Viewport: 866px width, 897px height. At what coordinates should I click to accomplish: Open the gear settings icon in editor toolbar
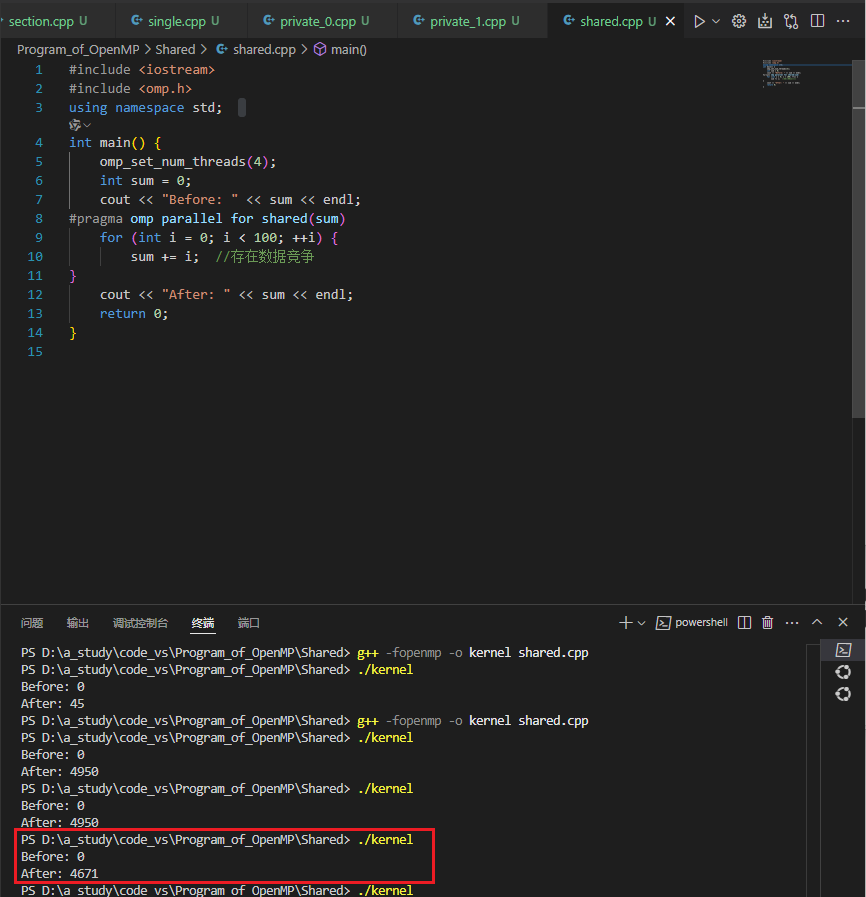pos(738,21)
